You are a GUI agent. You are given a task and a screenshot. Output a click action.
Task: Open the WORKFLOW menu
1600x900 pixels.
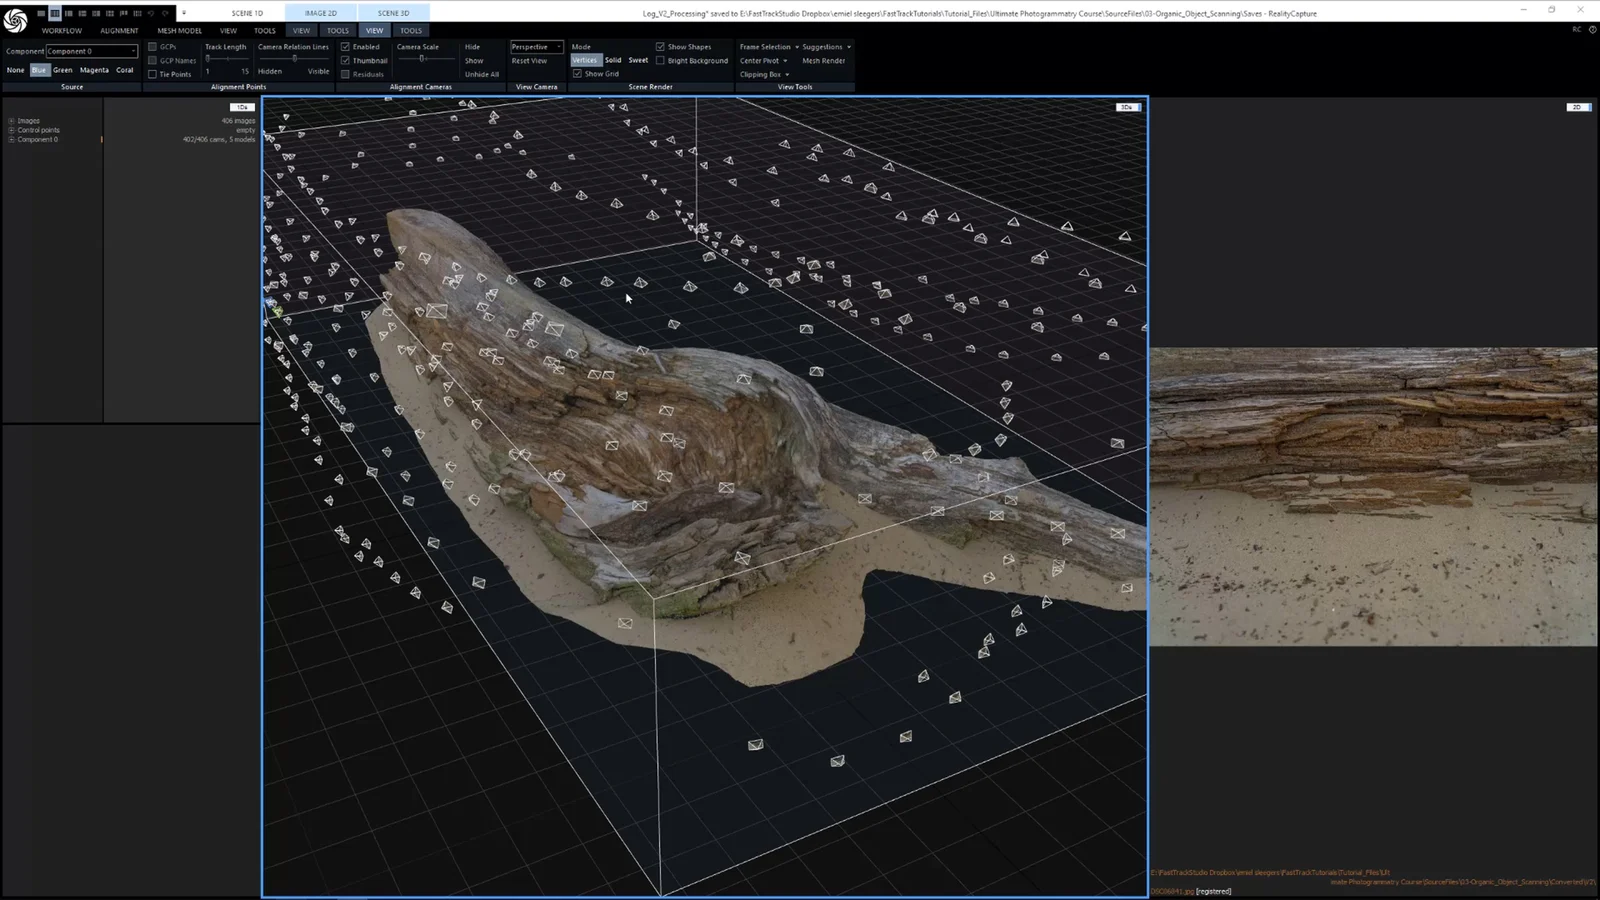(61, 30)
